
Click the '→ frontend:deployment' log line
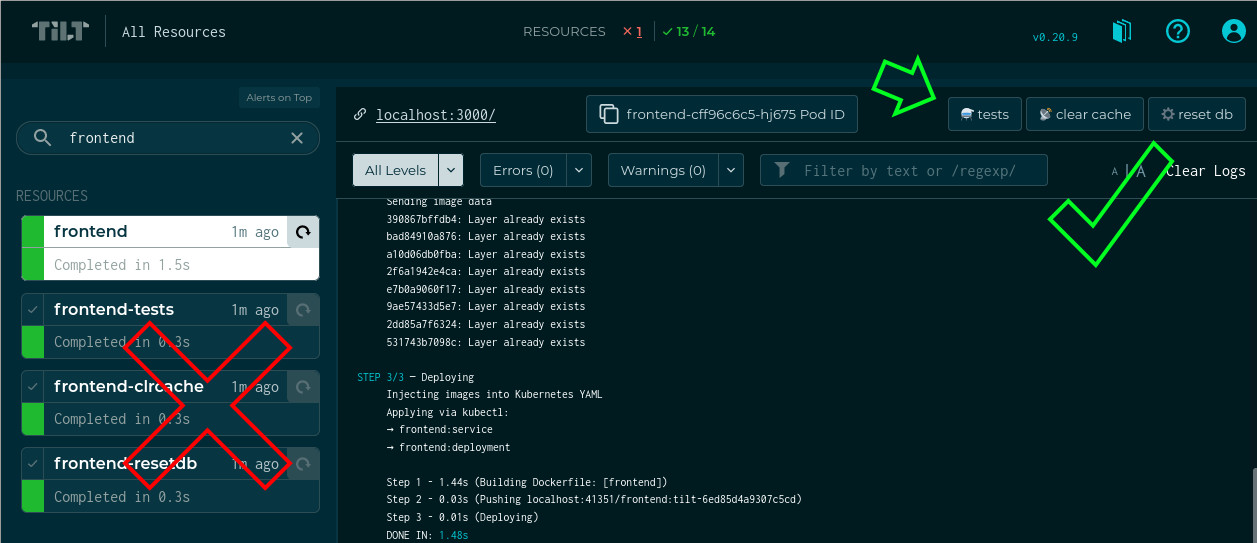click(448, 447)
